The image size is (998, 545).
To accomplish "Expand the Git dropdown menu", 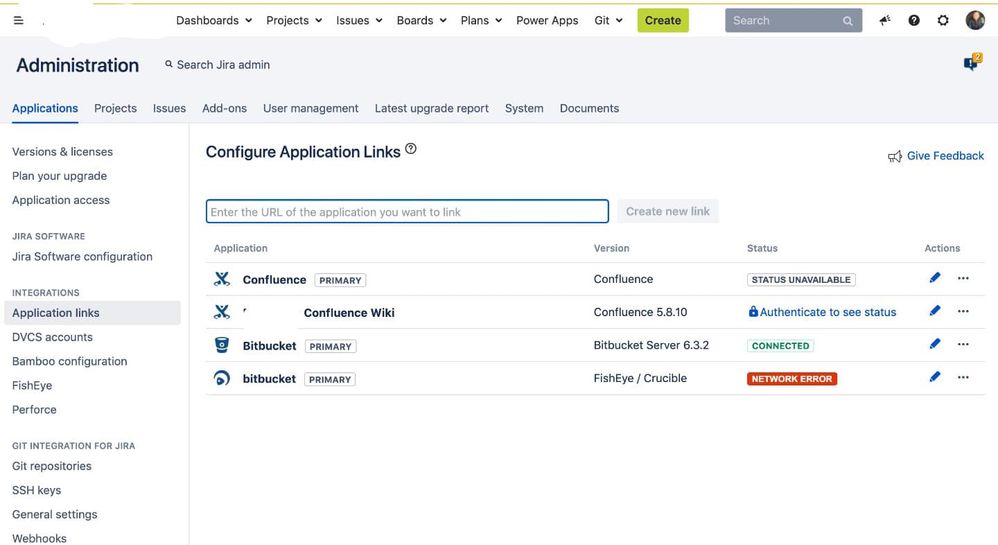I will 608,20.
